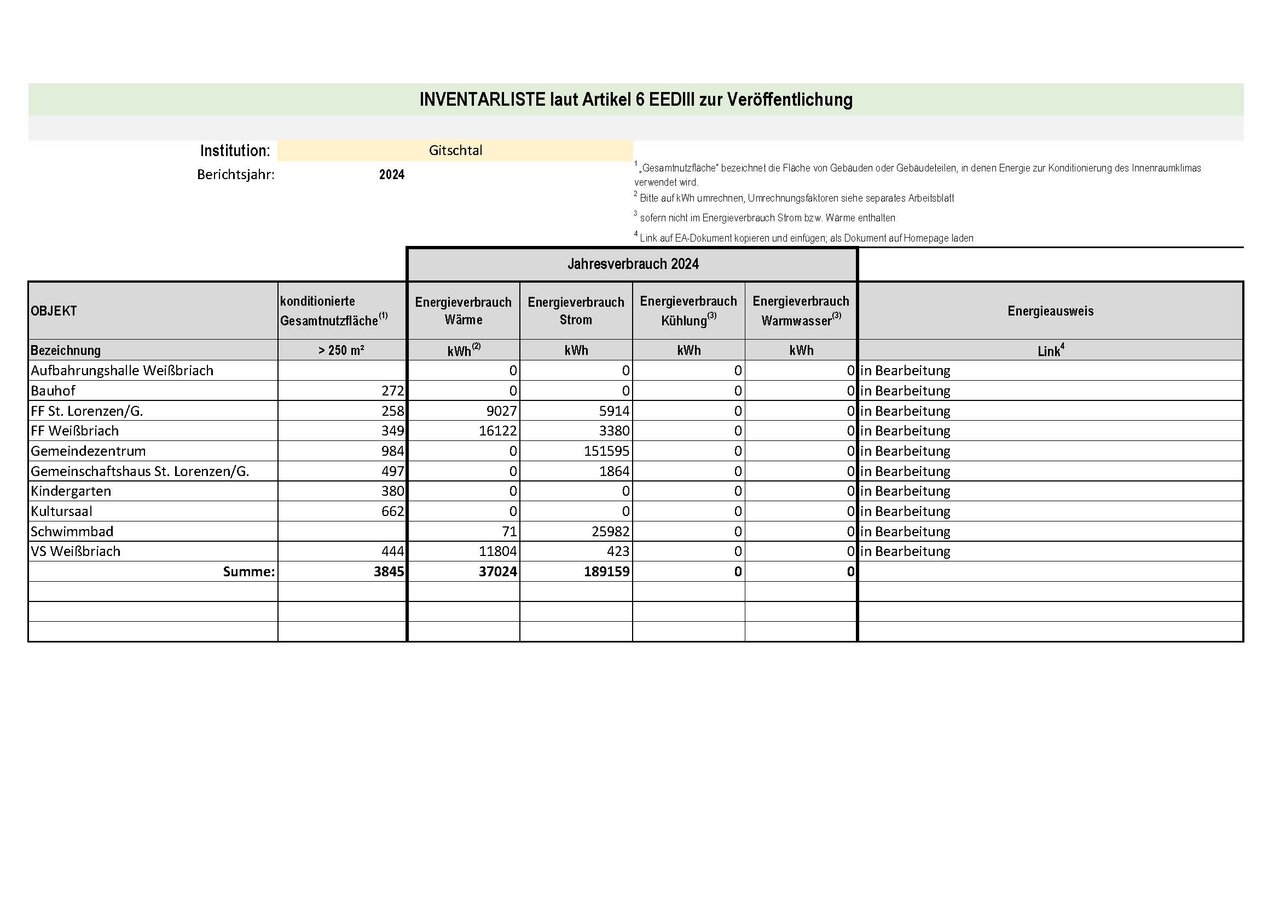Select the Summe Strom total 189159

click(x=576, y=571)
